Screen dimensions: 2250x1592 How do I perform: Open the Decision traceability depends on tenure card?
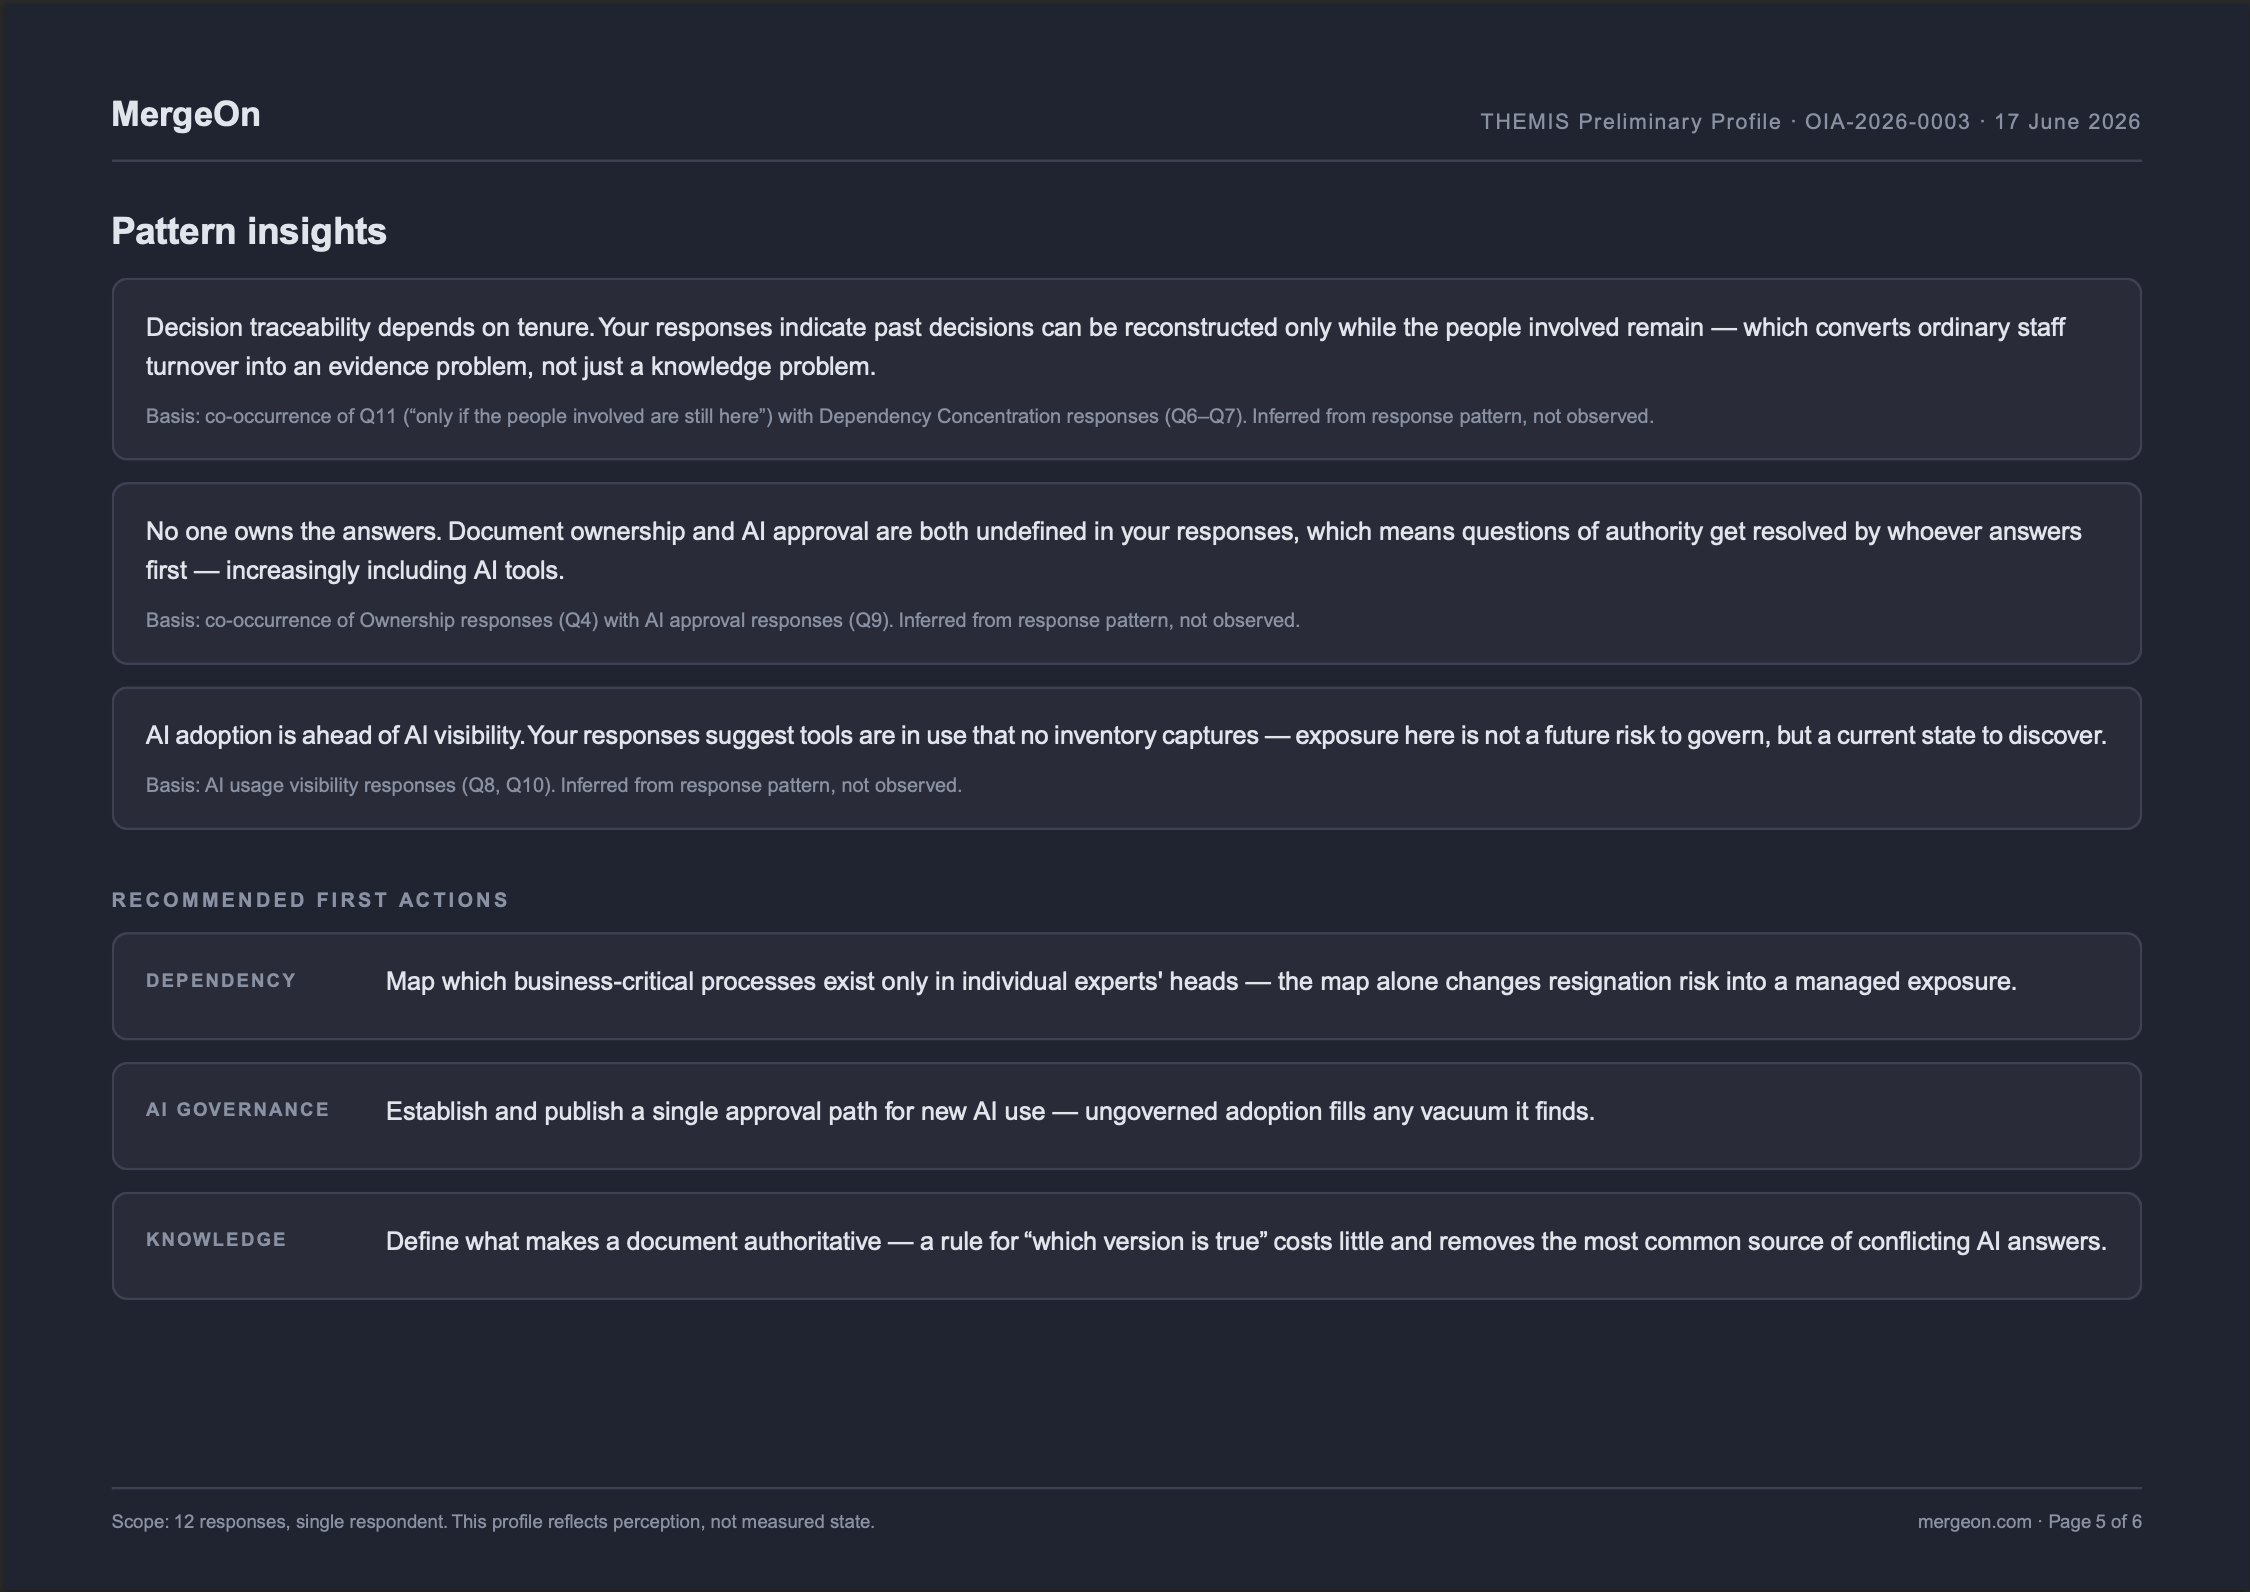point(1126,369)
